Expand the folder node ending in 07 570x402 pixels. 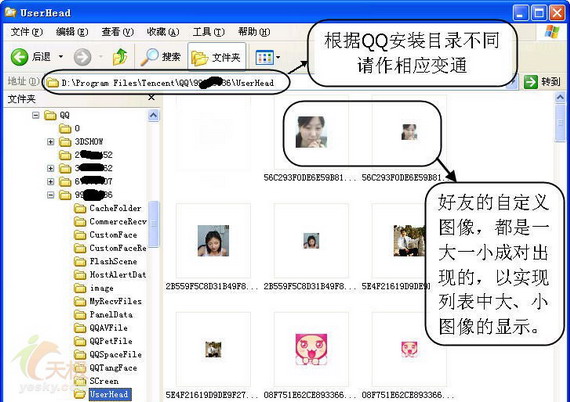click(x=51, y=181)
